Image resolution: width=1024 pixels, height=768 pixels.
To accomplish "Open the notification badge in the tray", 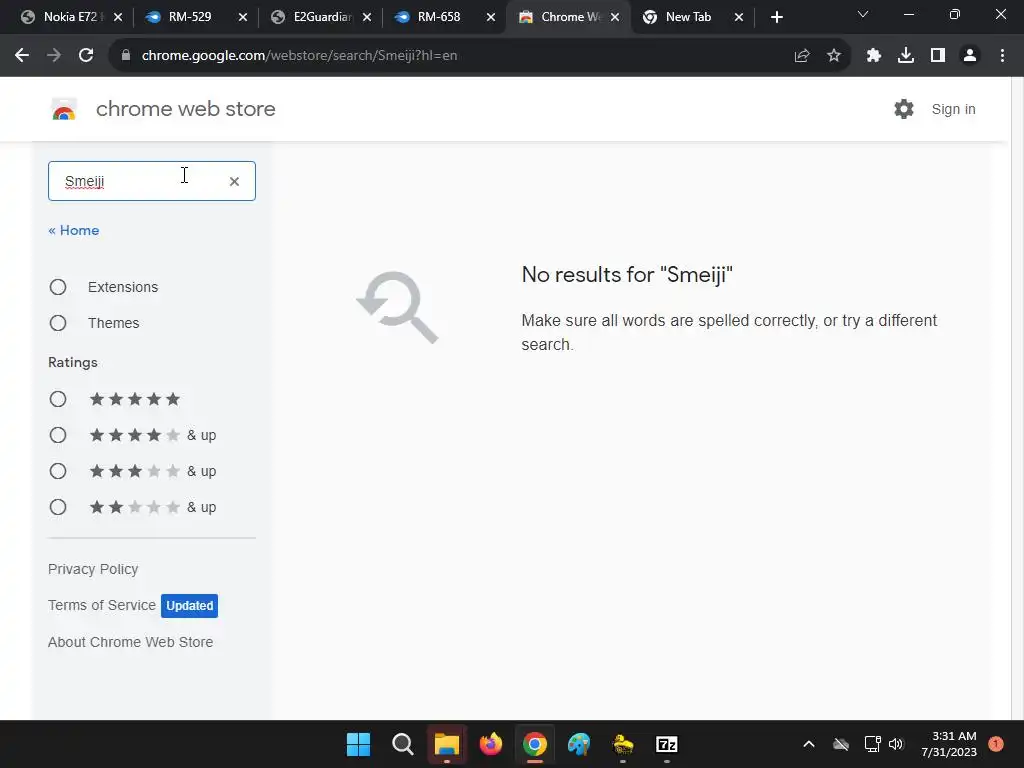I will (996, 744).
